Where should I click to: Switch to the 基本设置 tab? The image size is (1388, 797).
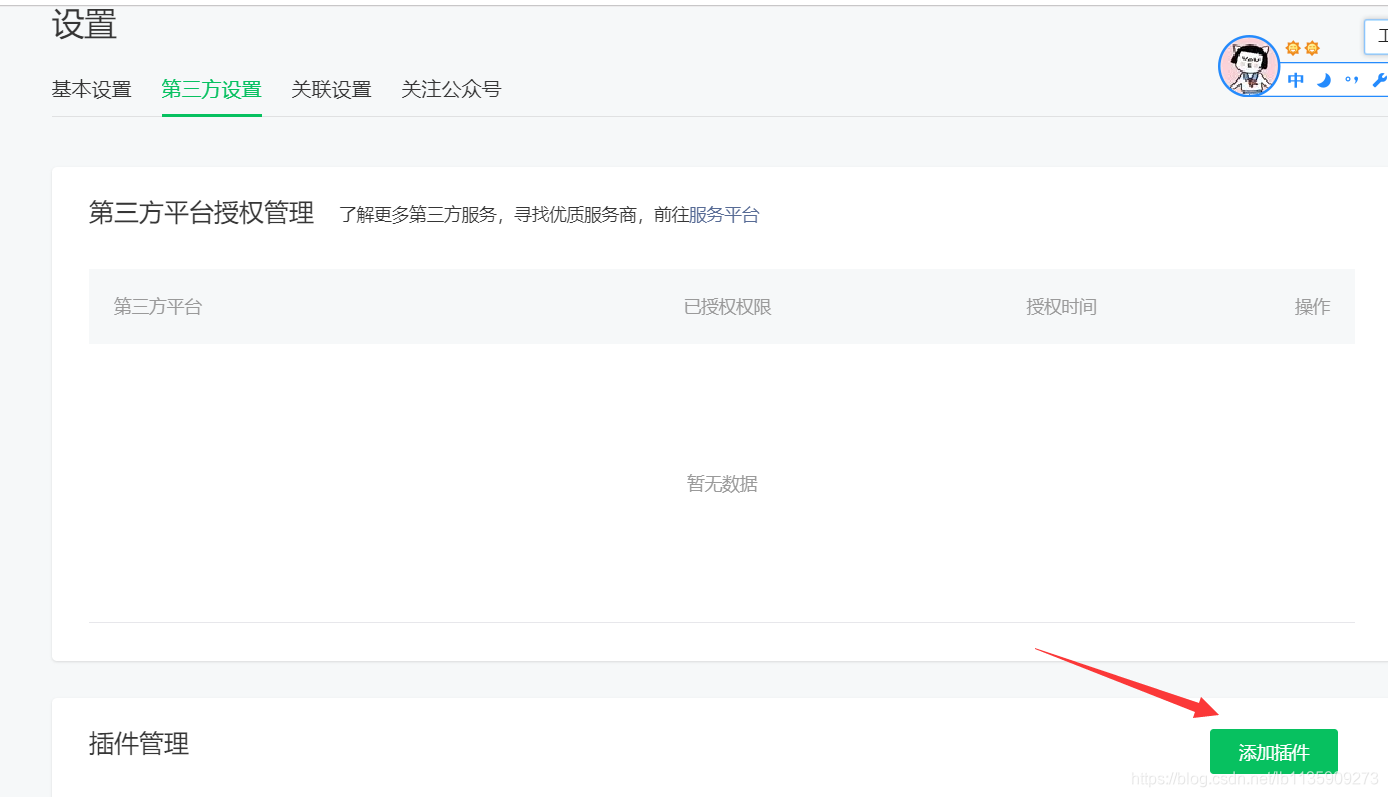(x=91, y=89)
